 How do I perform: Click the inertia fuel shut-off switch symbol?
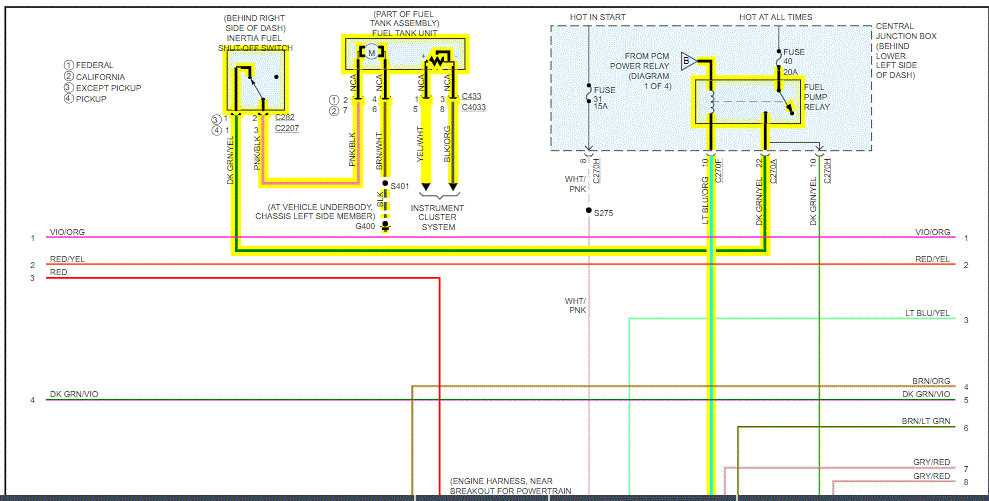(255, 80)
